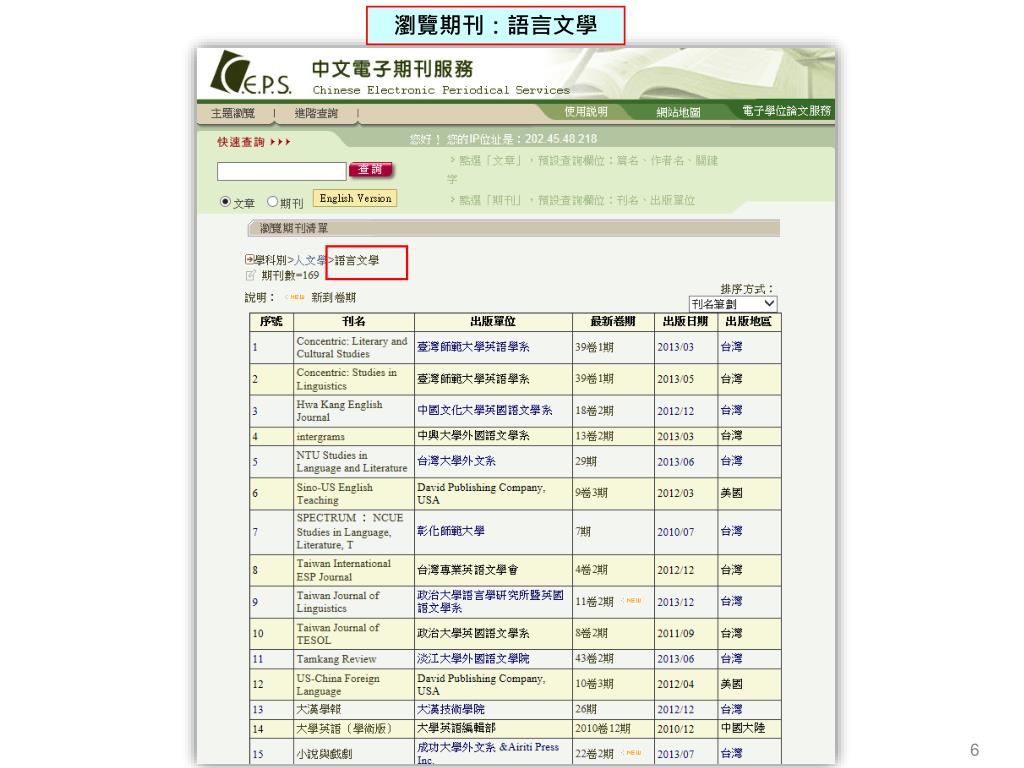Viewport: 1024px width, 768px height.
Task: Open the 網站地圖 tab
Action: click(x=679, y=112)
